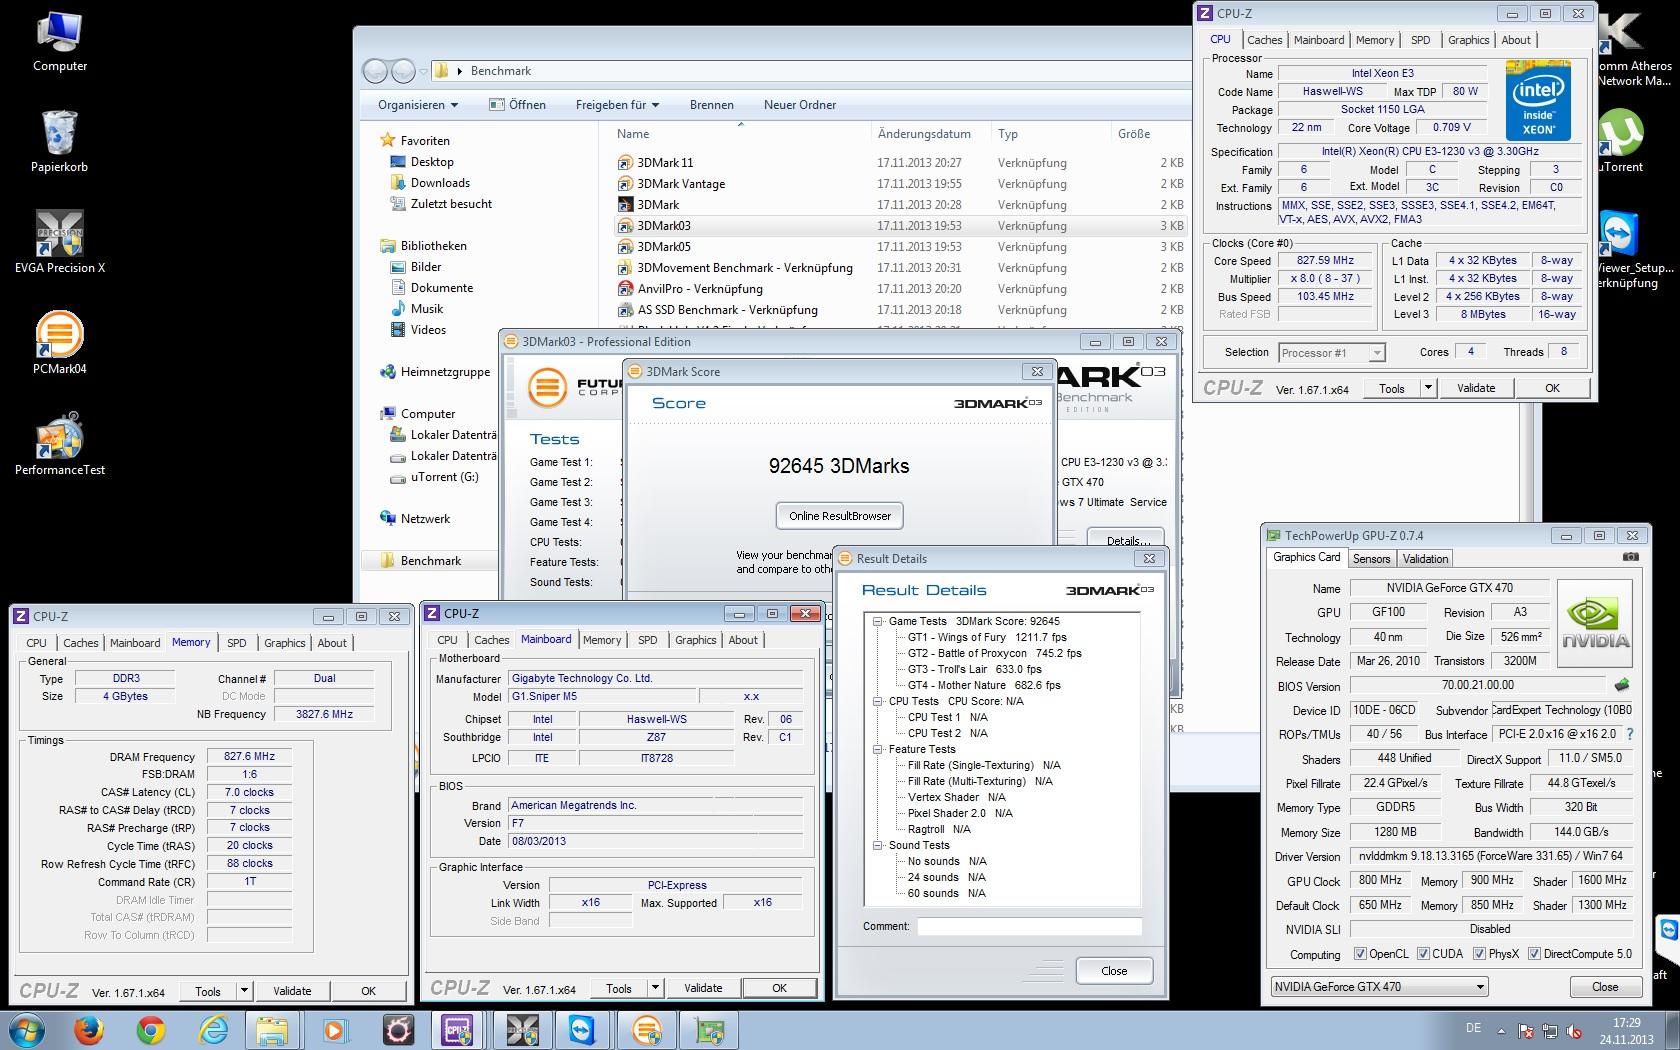Screen dimensions: 1680x1050
Task: Toggle PhysX checkbox in GPU-Z
Action: pos(1479,954)
